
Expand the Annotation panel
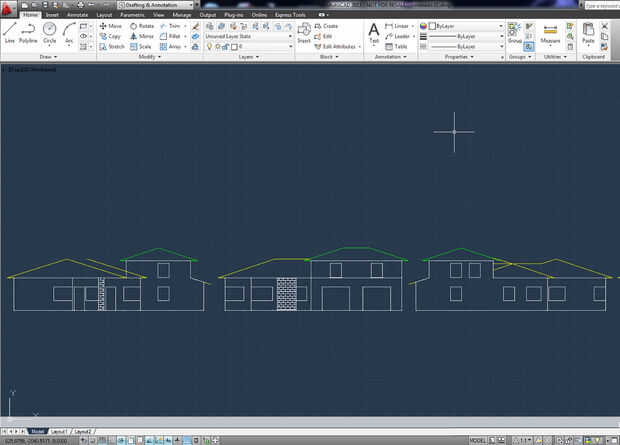tap(391, 57)
